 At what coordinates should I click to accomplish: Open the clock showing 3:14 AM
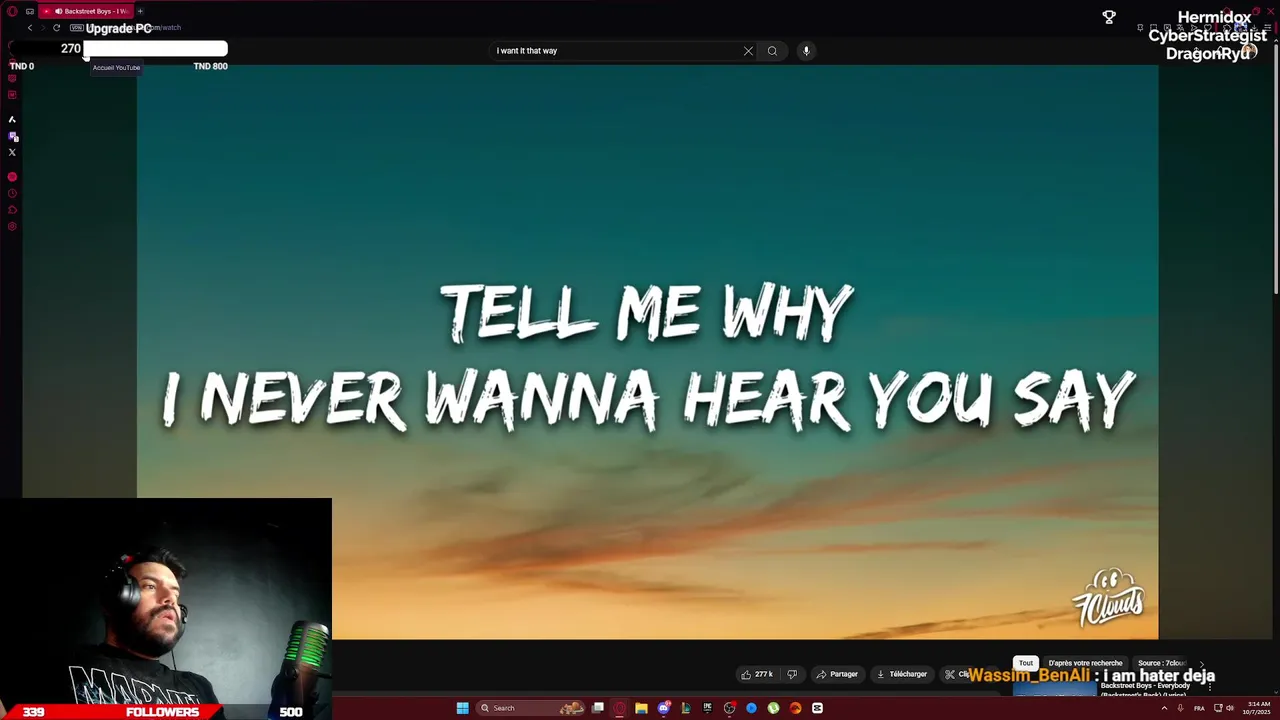pyautogui.click(x=1257, y=709)
